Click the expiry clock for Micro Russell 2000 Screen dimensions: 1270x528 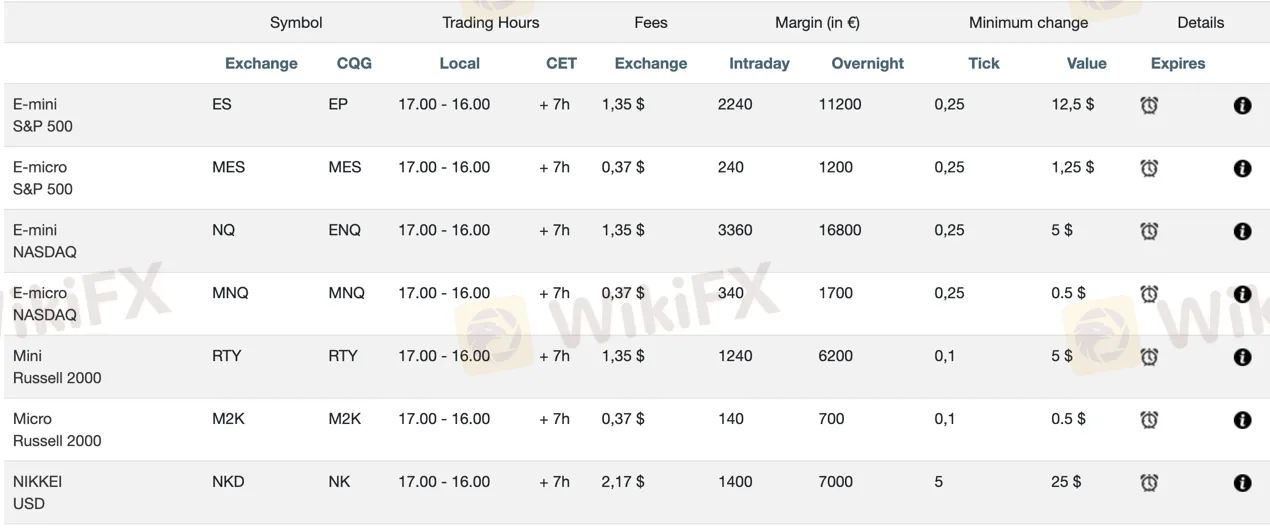click(x=1149, y=420)
